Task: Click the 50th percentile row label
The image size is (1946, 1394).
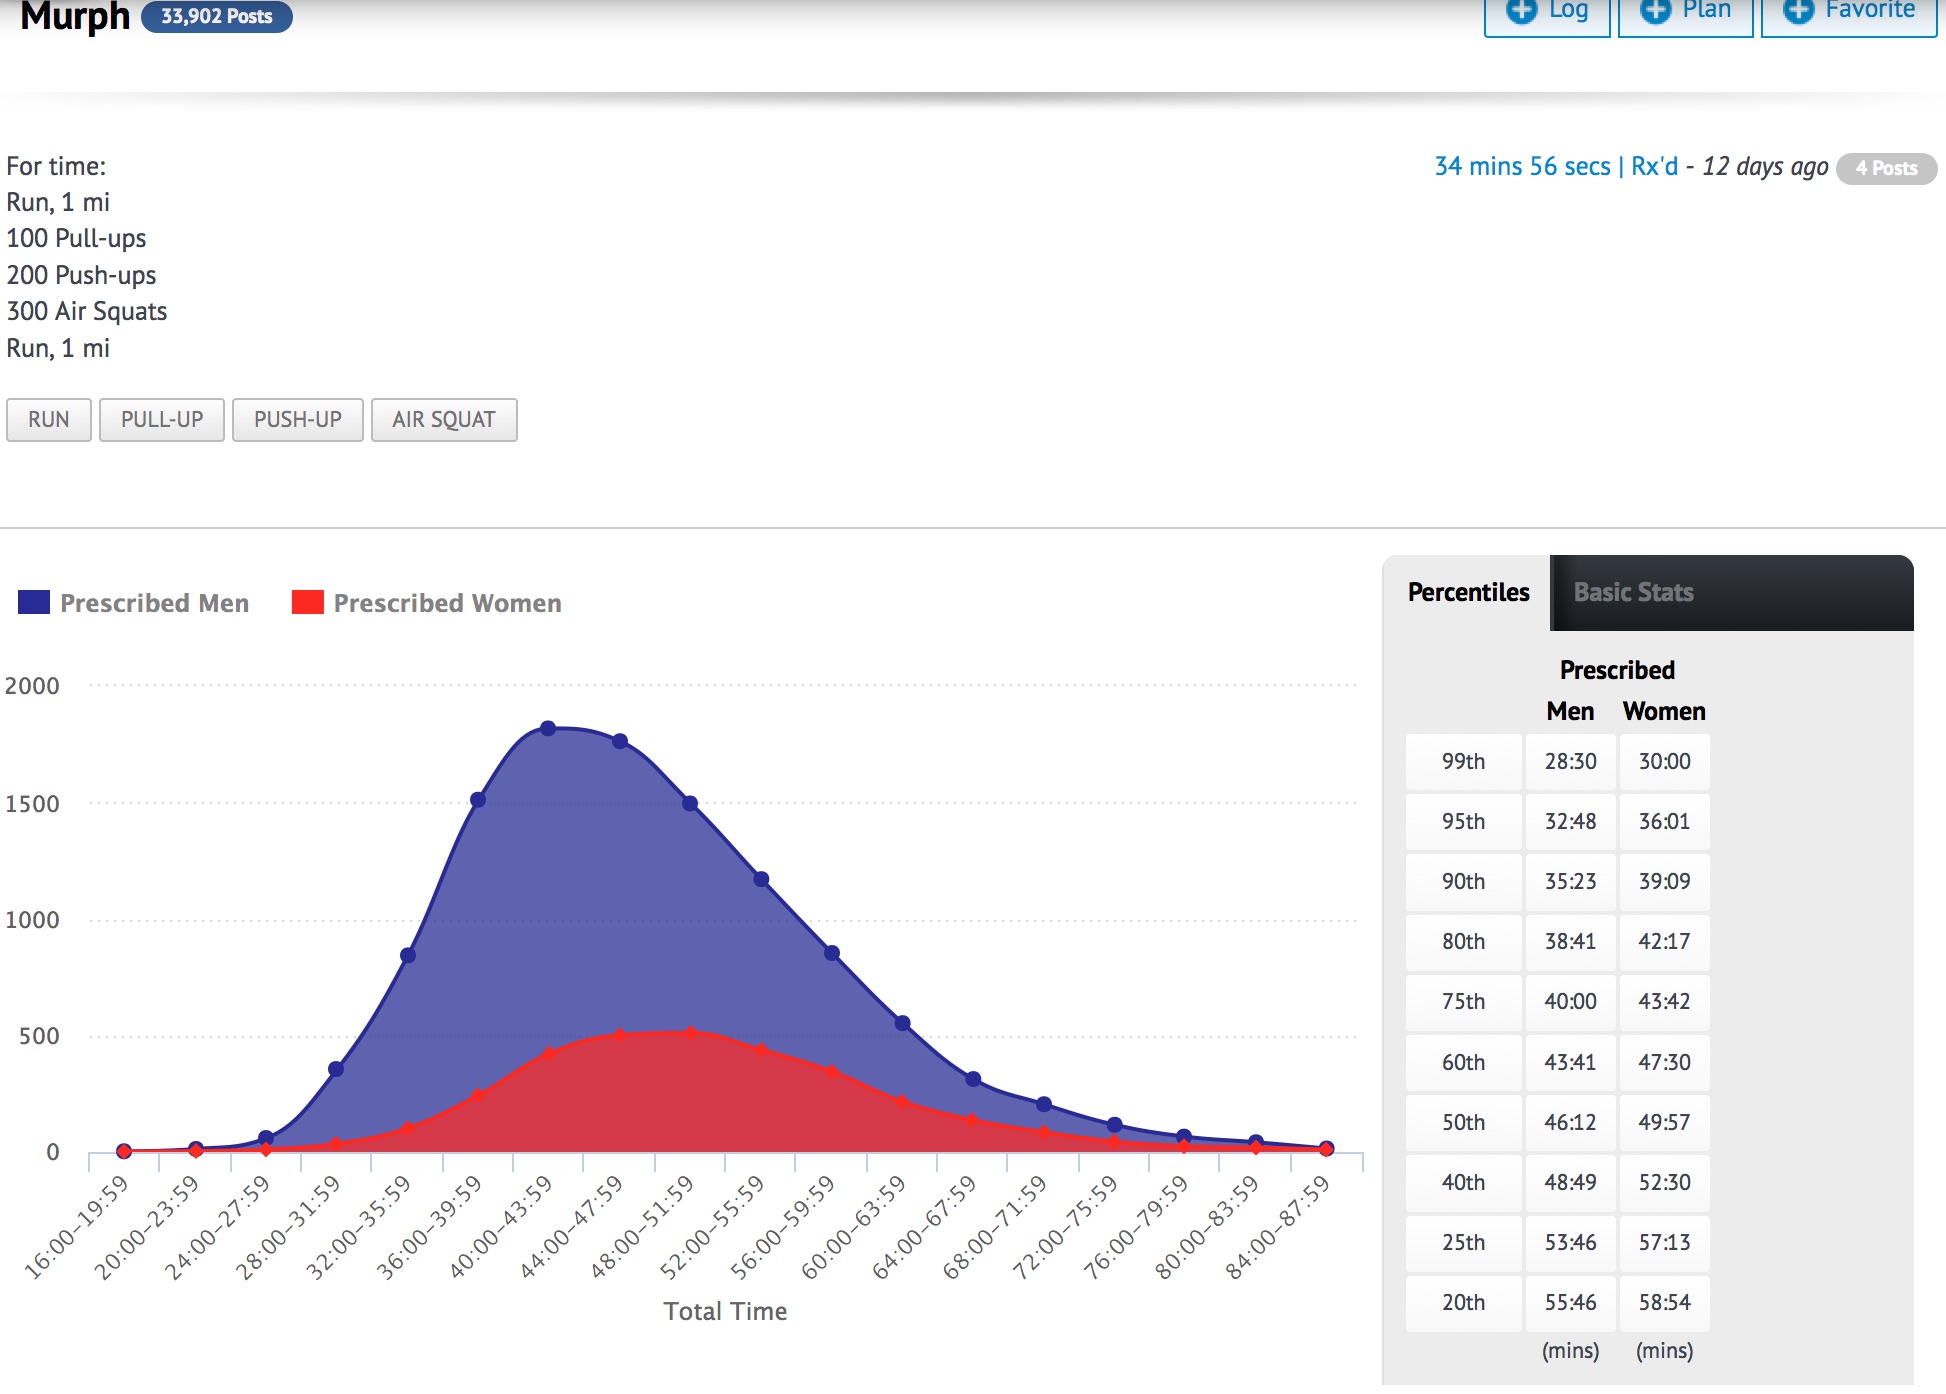Action: [x=1463, y=1122]
